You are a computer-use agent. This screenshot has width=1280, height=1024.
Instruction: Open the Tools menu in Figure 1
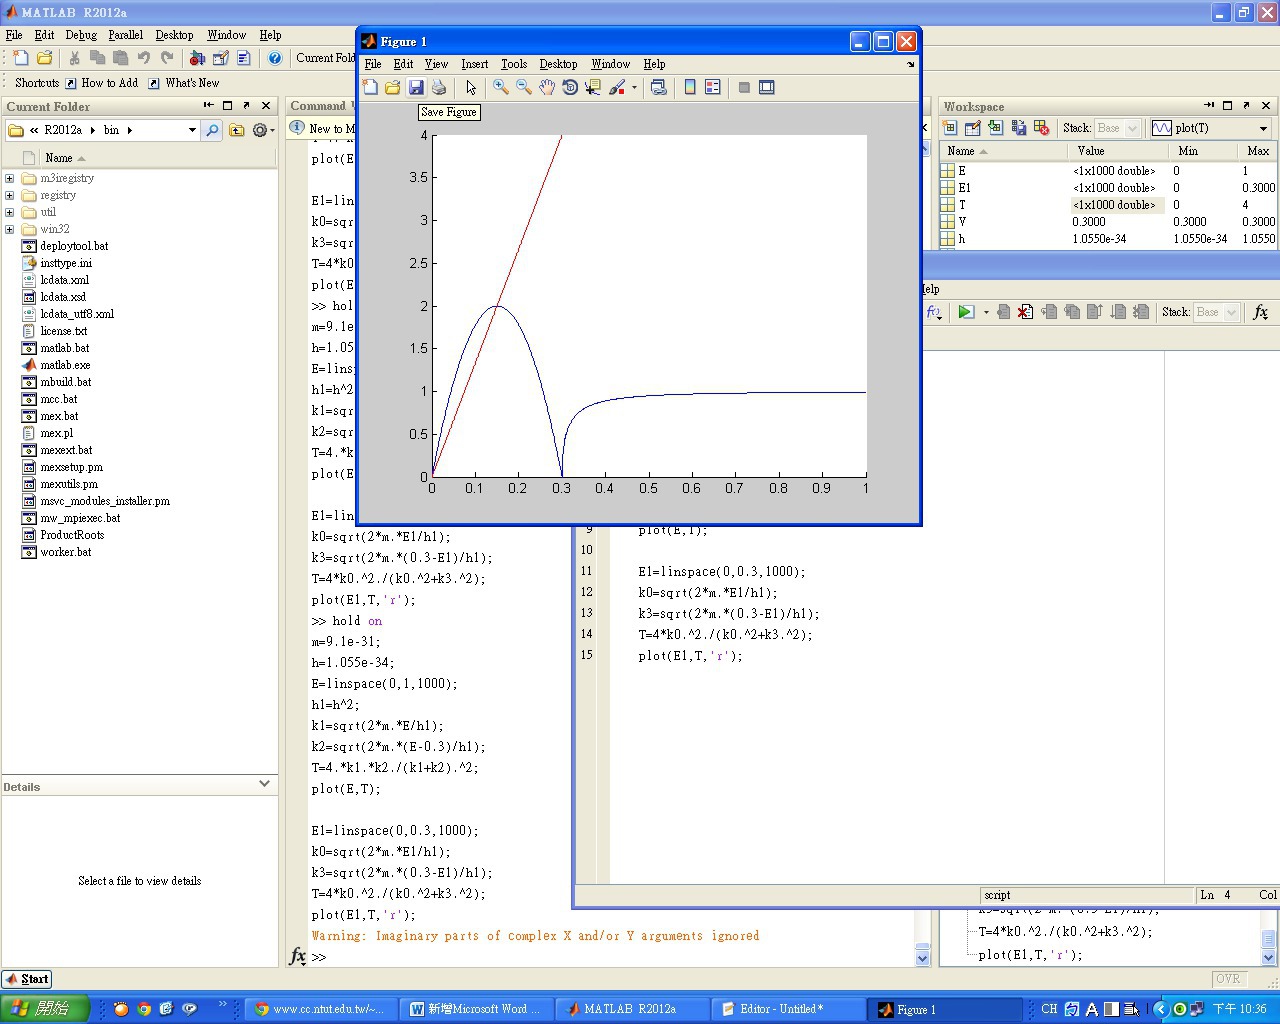pyautogui.click(x=513, y=64)
